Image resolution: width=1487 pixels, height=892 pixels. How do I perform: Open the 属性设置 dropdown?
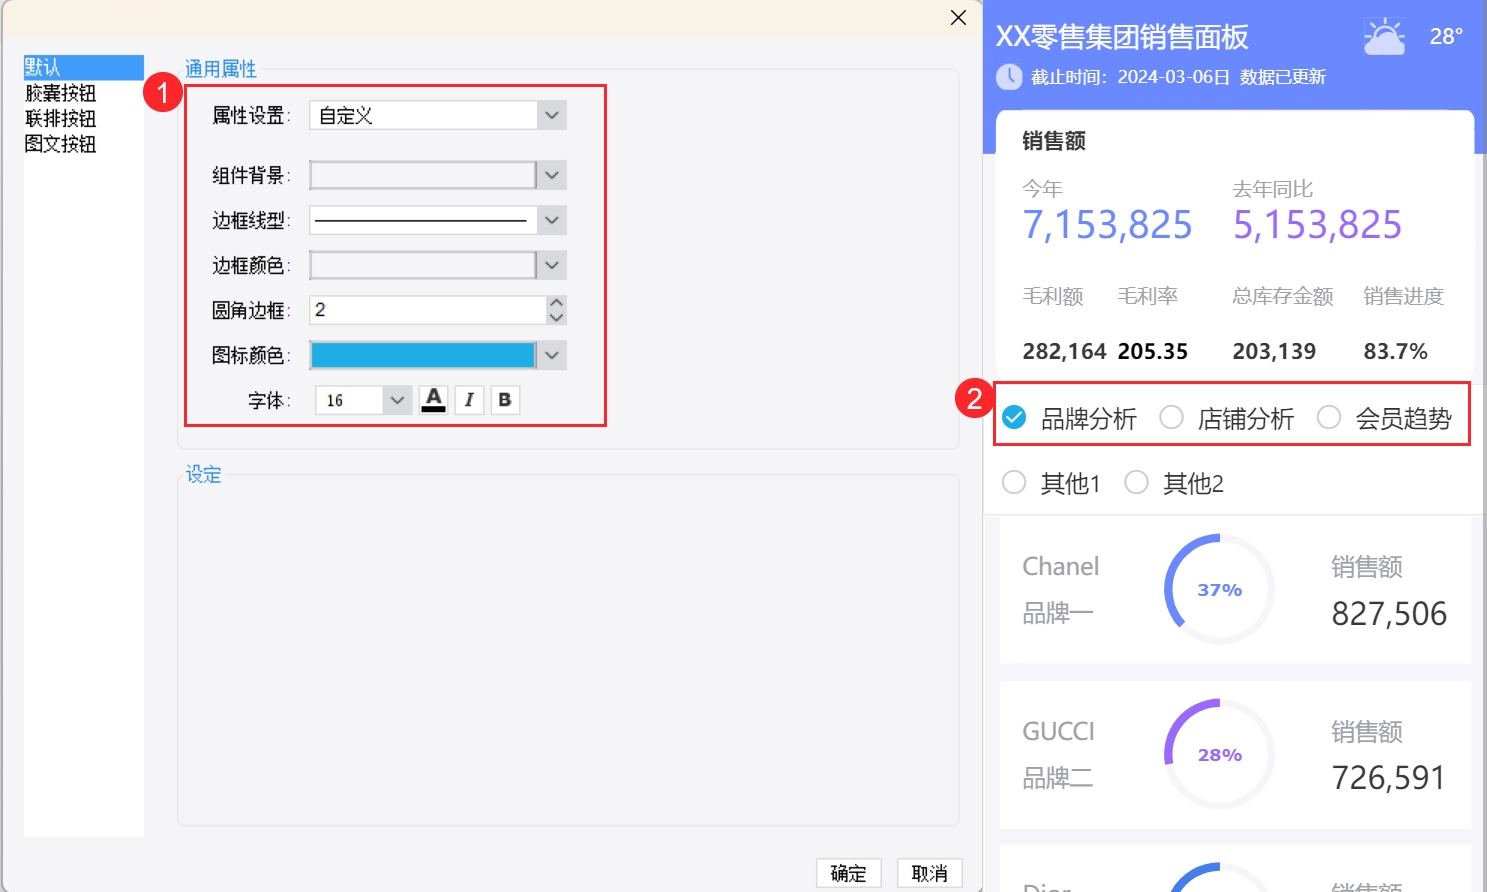pyautogui.click(x=552, y=116)
